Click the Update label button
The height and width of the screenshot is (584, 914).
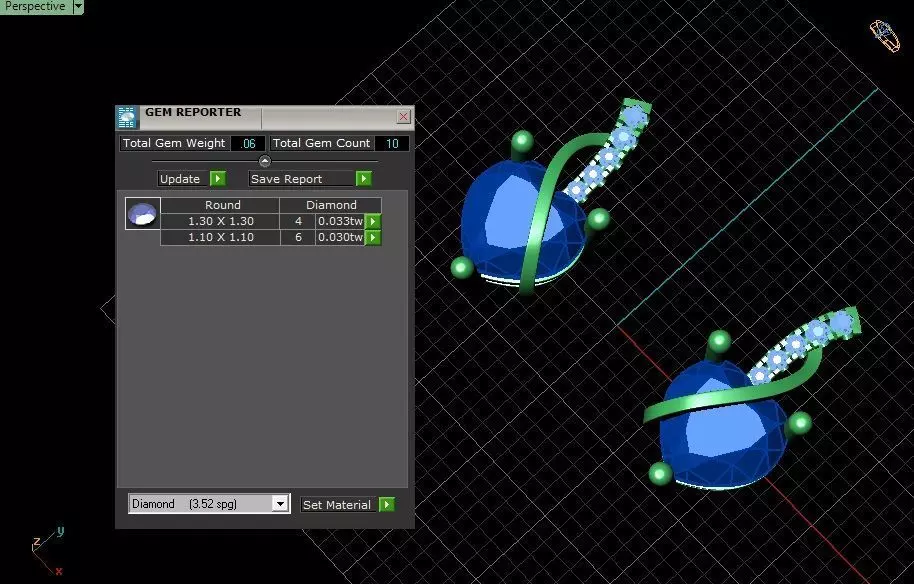(184, 179)
